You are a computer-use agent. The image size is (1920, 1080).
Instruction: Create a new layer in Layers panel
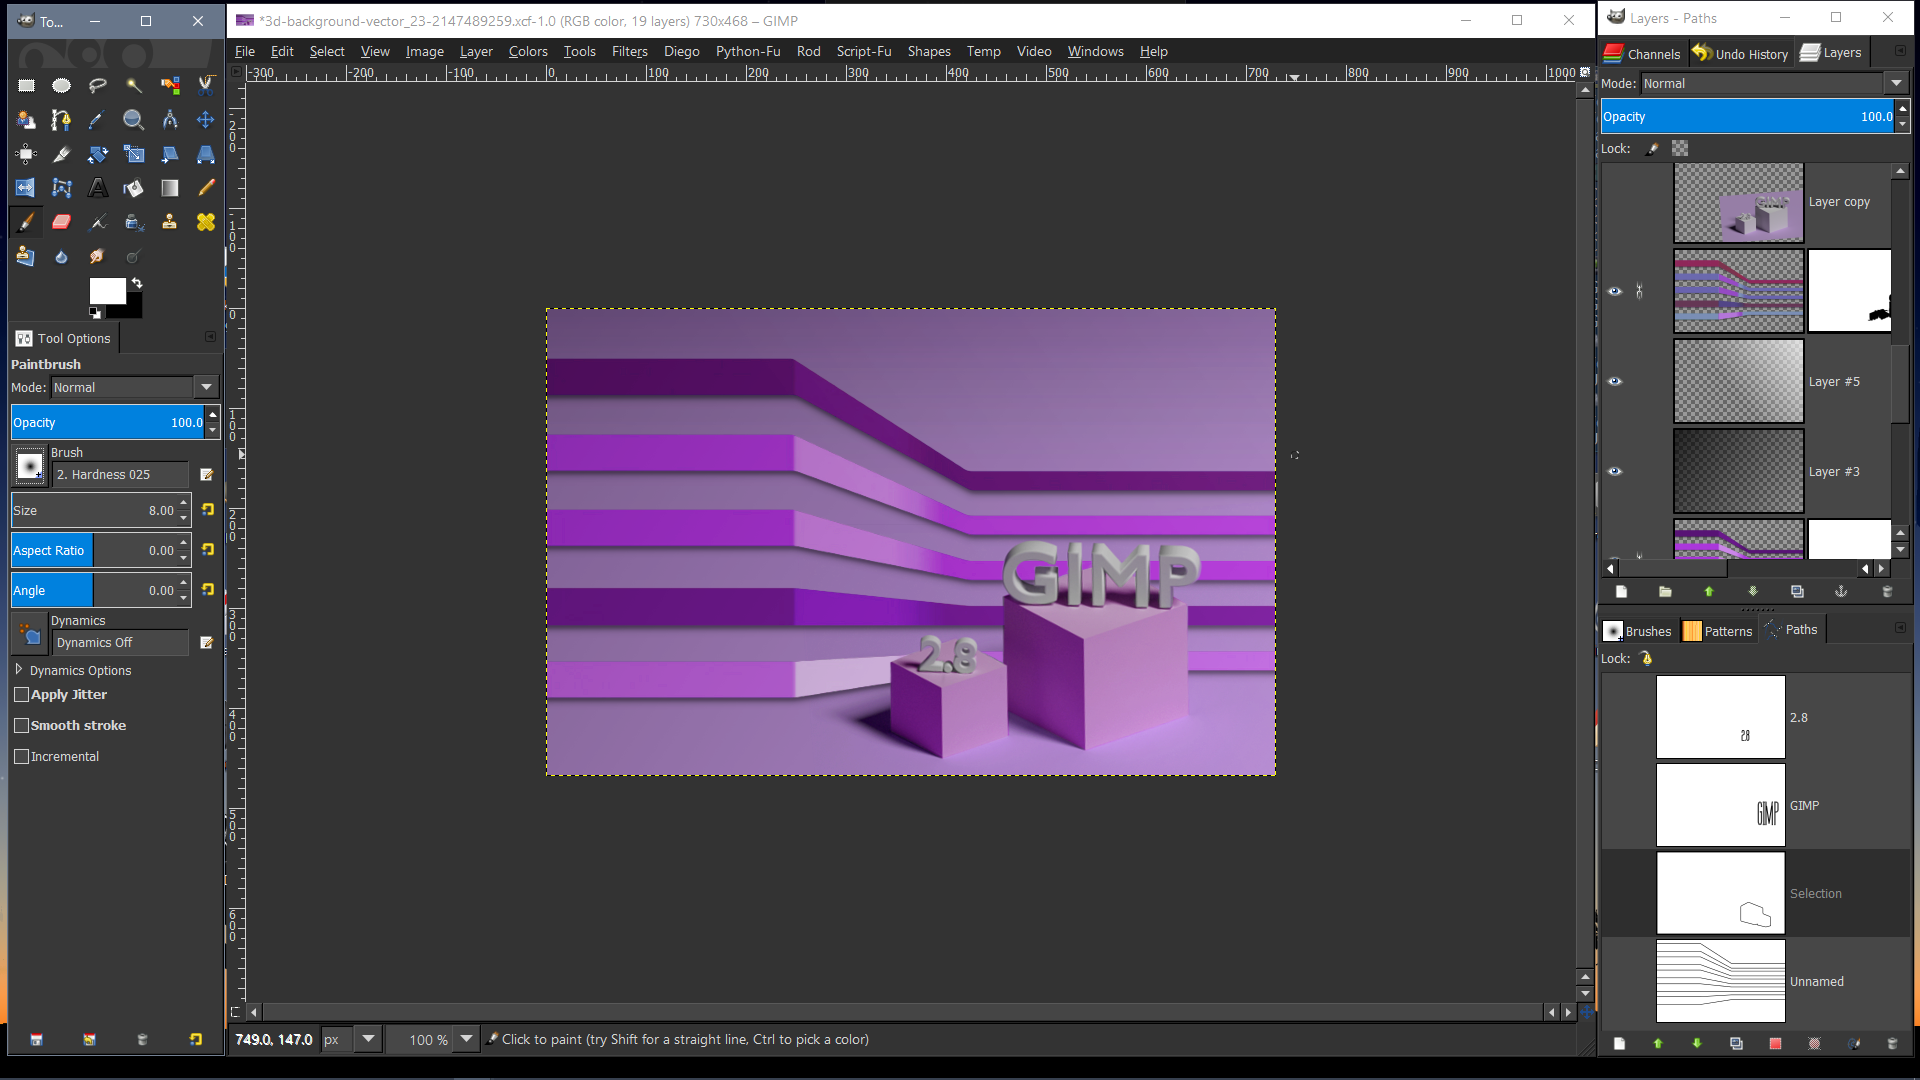point(1621,592)
